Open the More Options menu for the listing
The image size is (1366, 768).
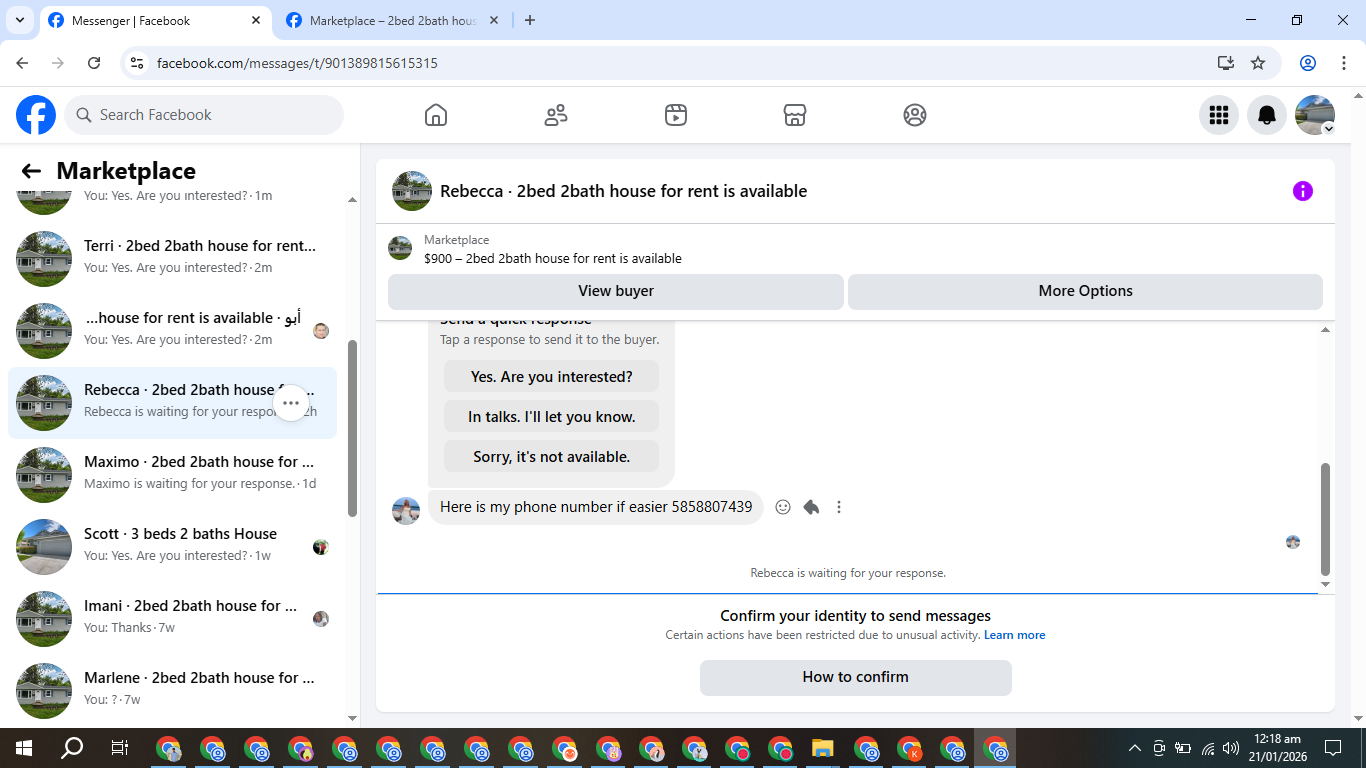1085,291
